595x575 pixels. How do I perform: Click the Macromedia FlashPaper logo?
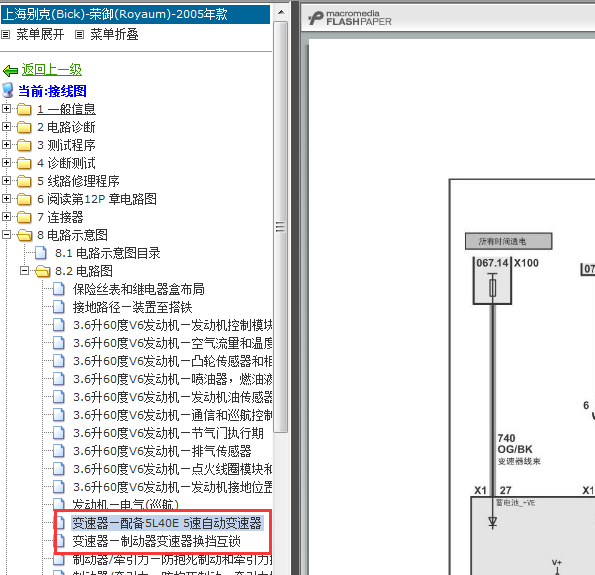click(x=349, y=18)
